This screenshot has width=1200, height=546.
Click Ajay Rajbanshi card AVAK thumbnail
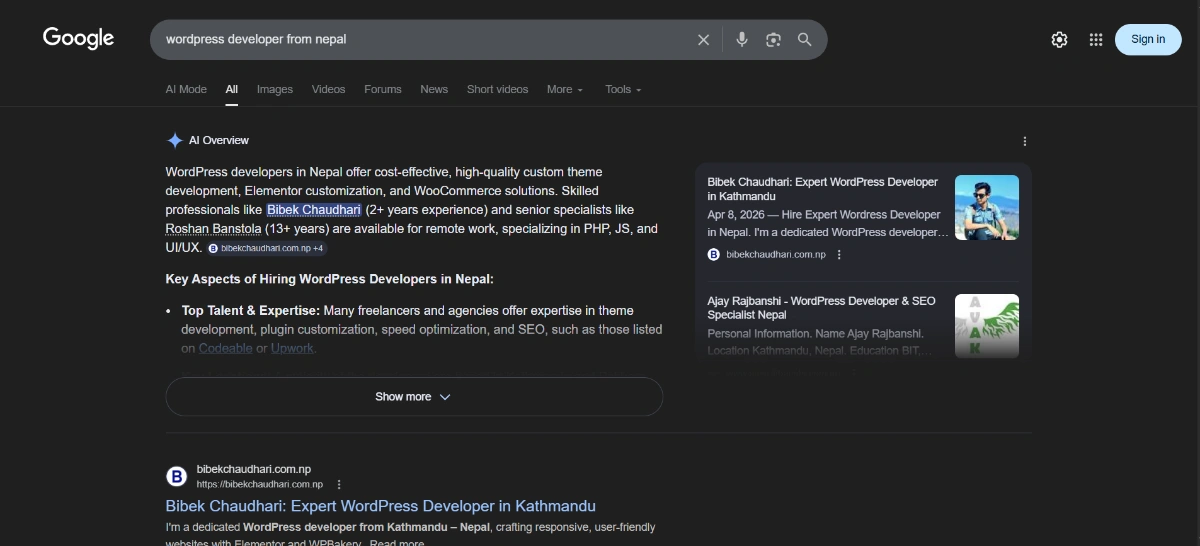[987, 326]
